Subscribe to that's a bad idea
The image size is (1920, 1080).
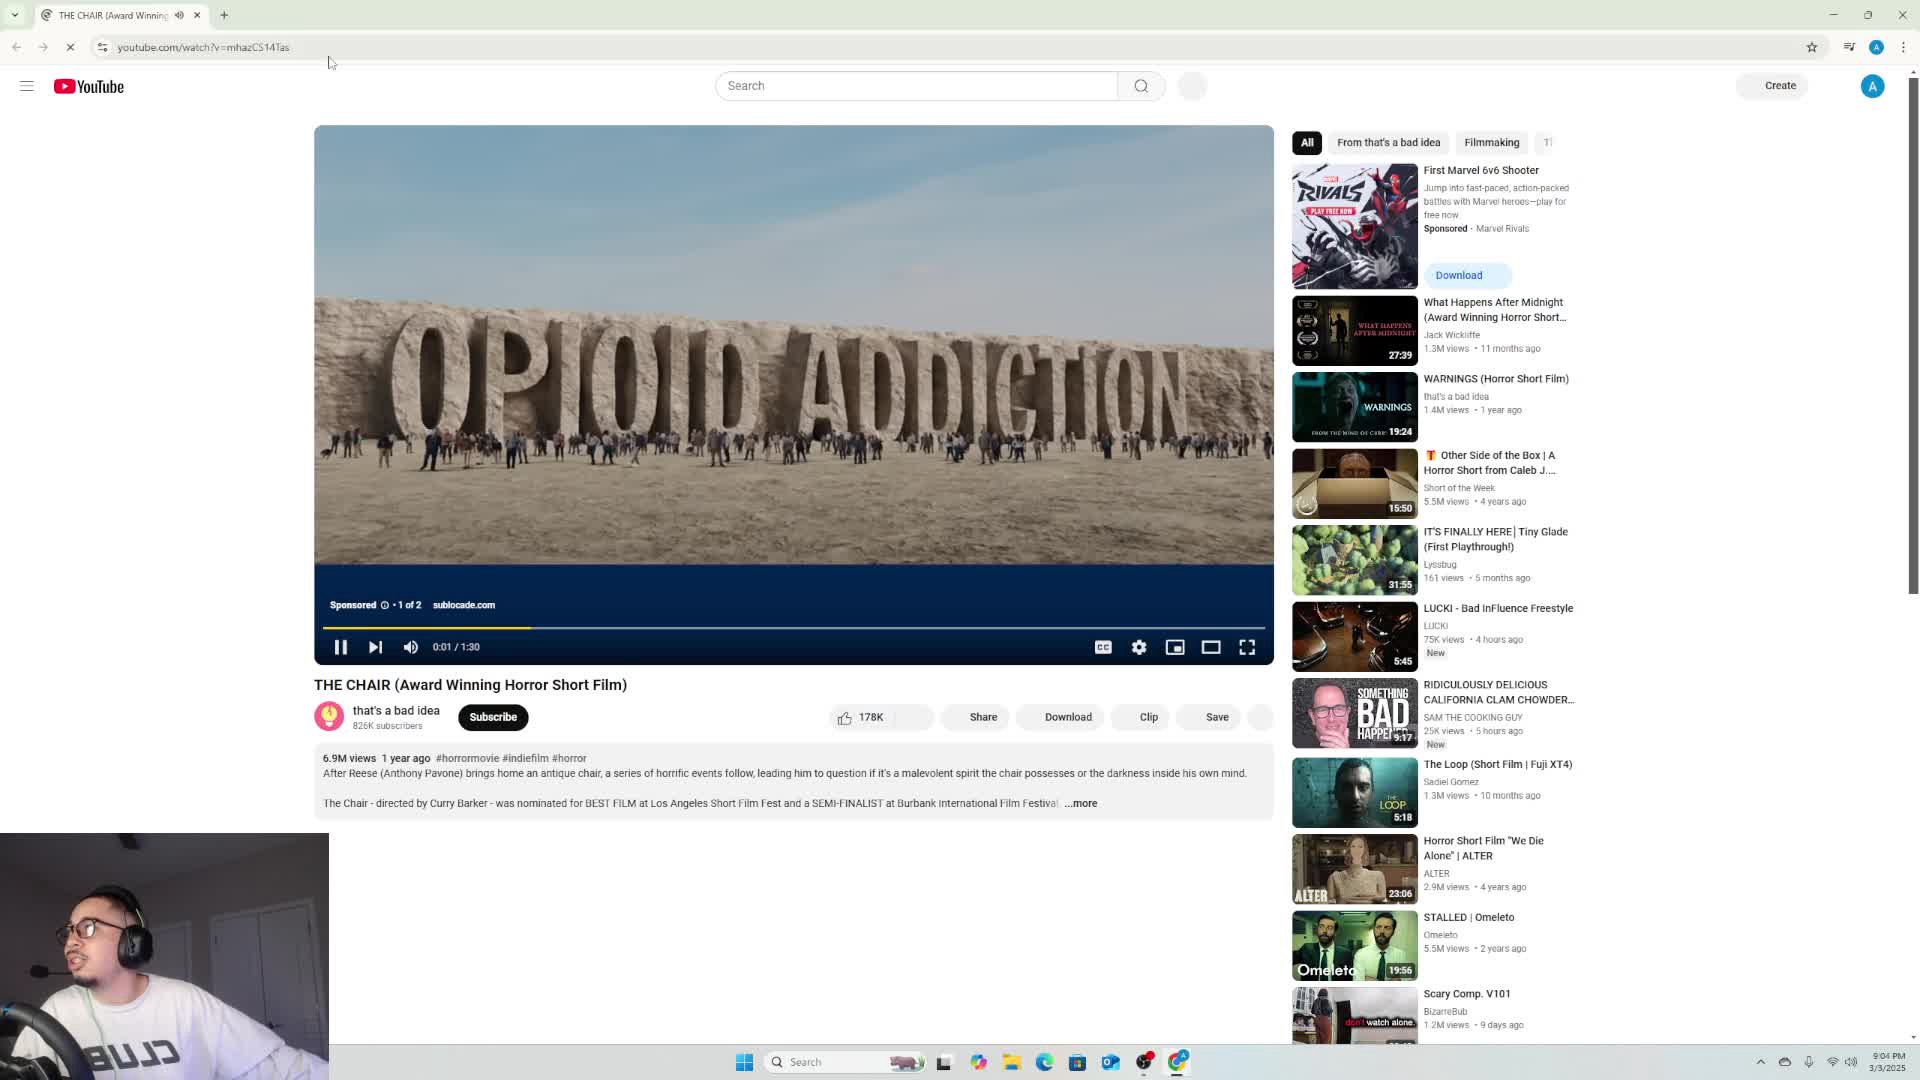[x=493, y=717]
